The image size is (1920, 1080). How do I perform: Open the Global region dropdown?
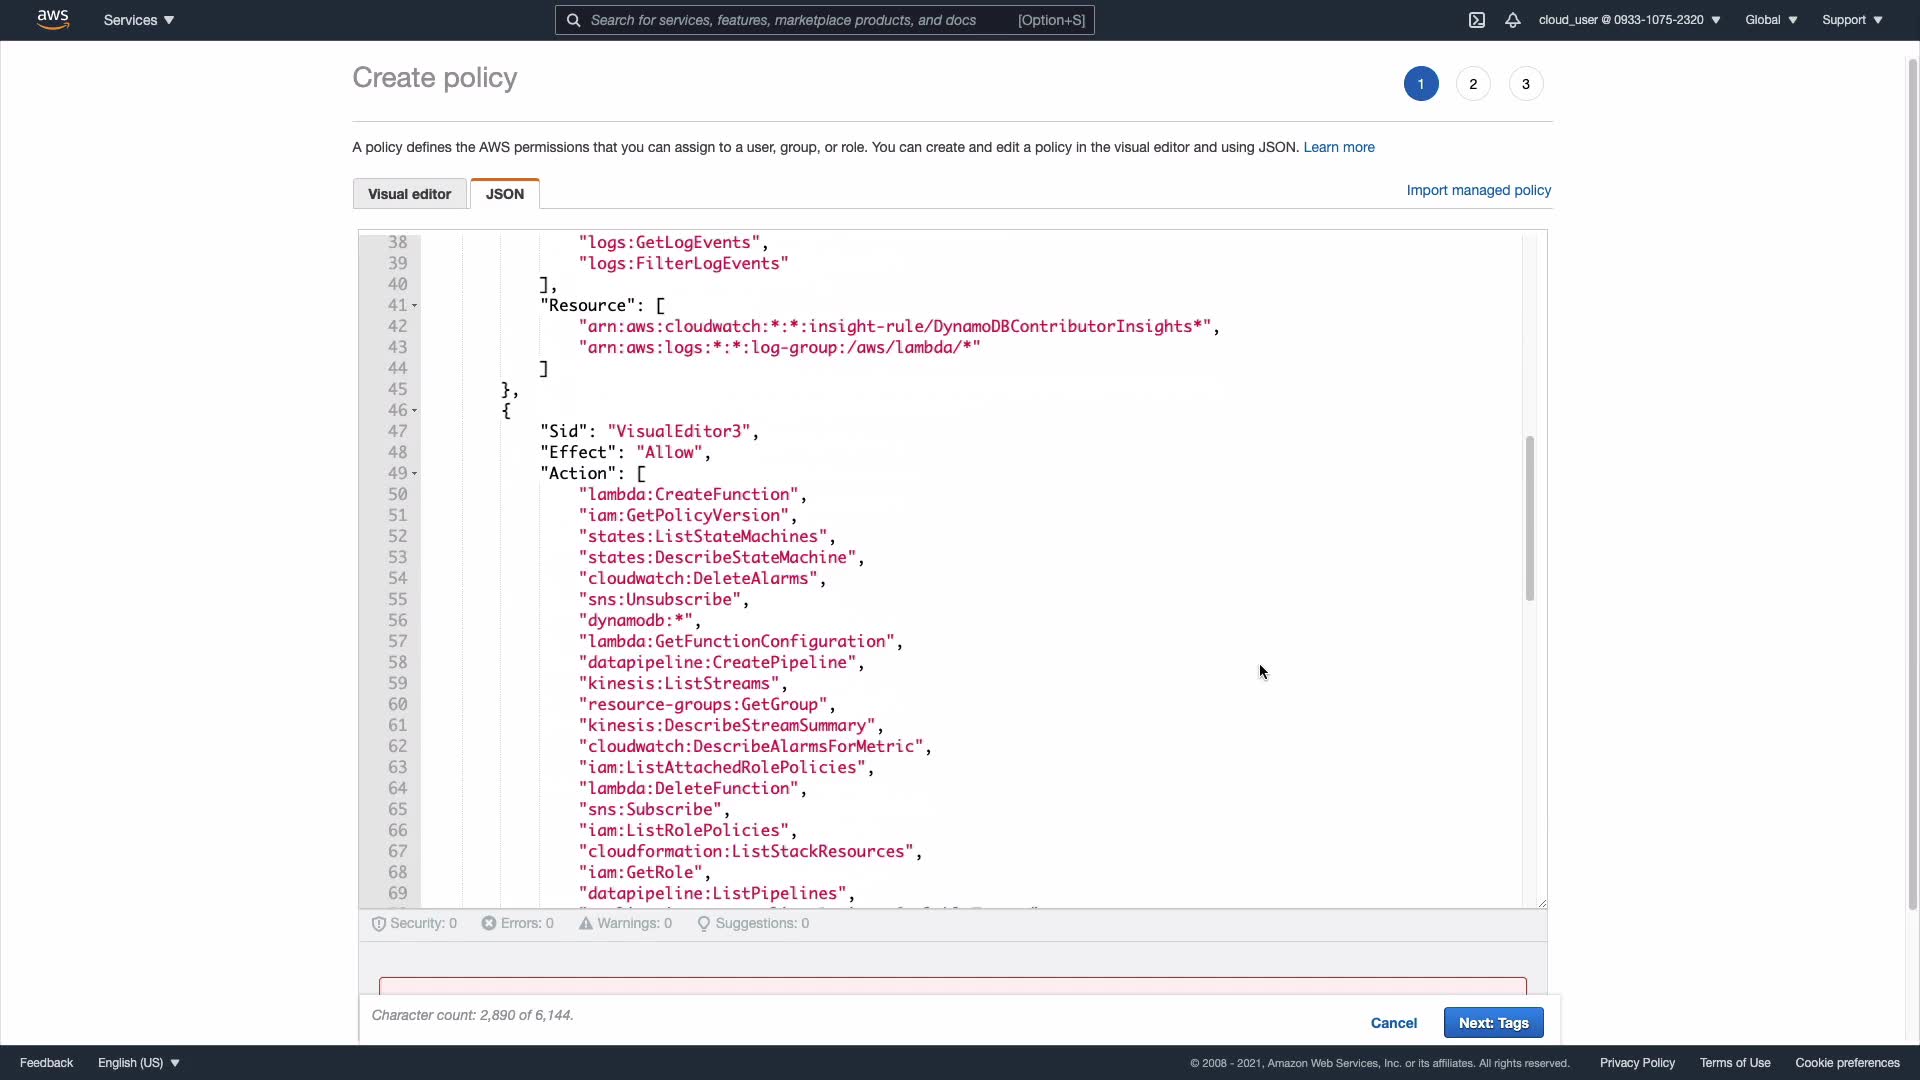point(1771,20)
